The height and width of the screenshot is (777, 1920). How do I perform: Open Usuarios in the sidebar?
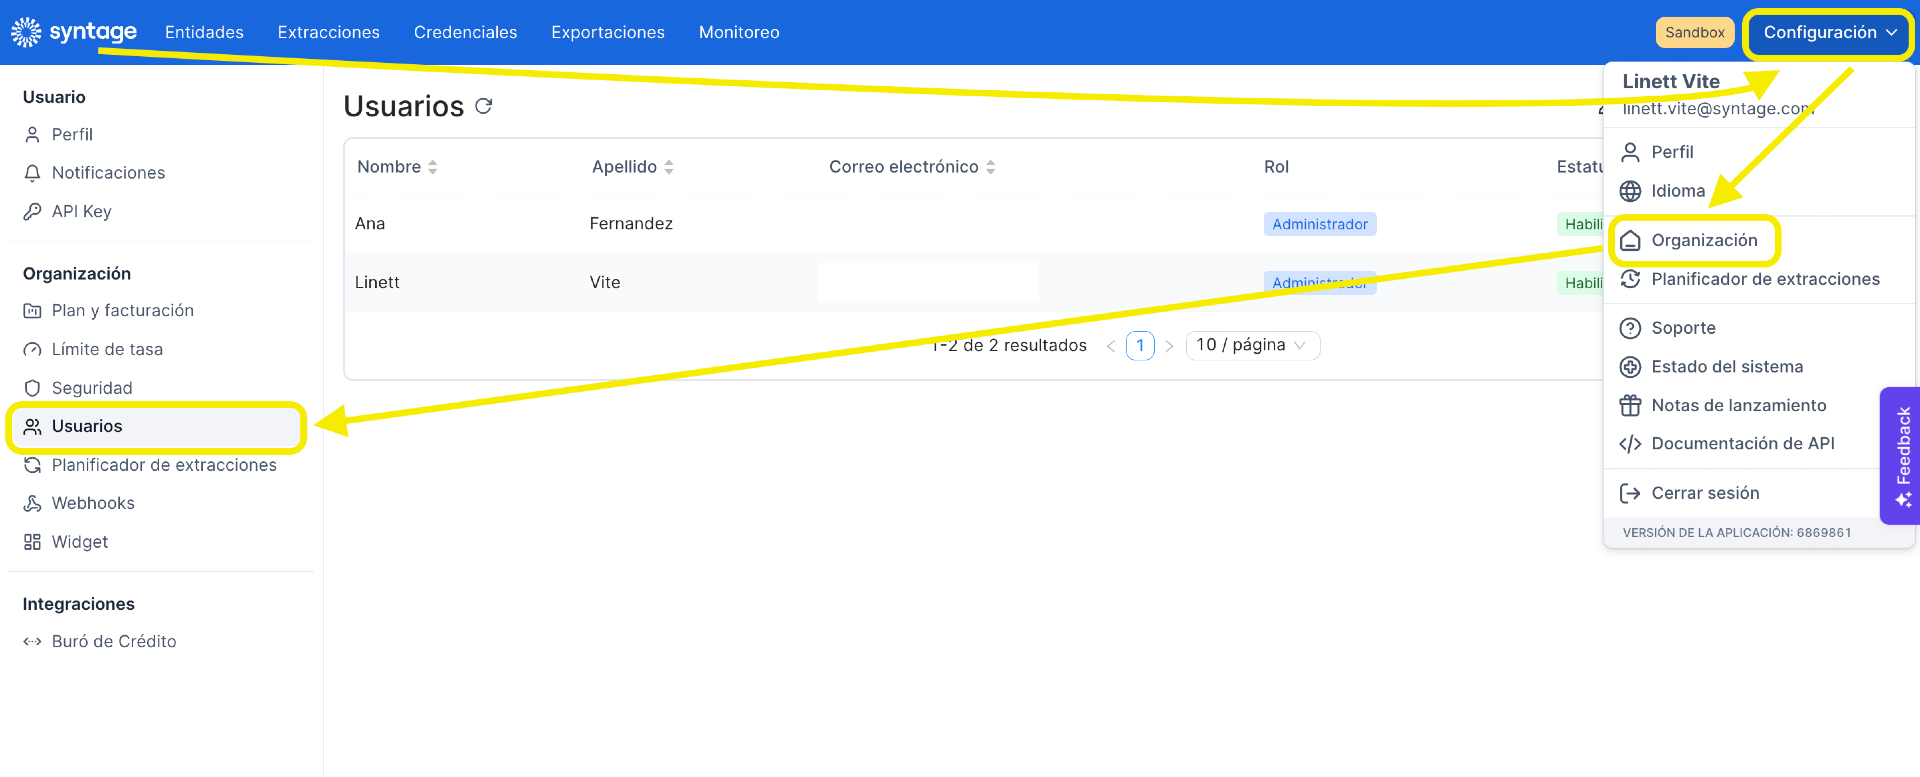point(156,426)
